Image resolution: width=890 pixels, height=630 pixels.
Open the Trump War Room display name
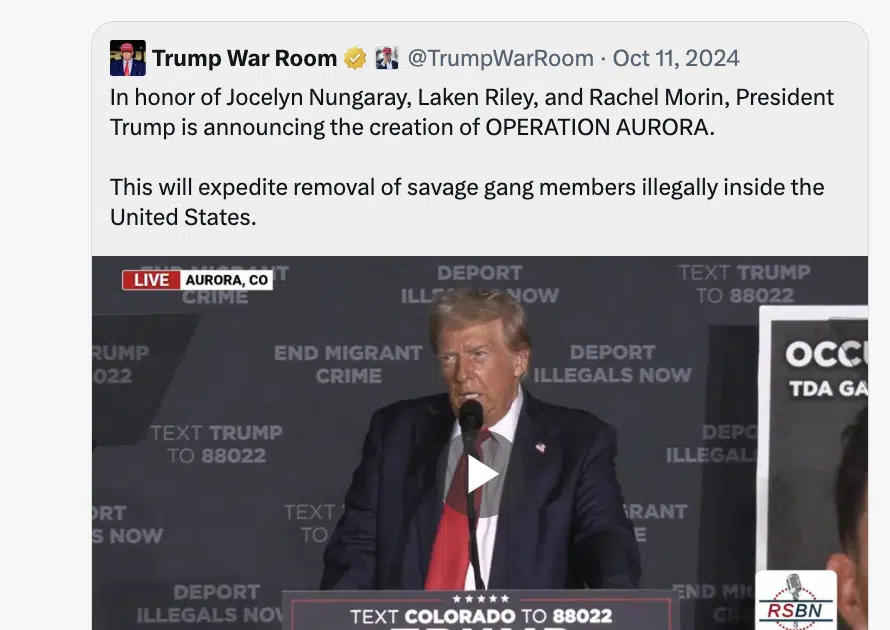(x=245, y=58)
